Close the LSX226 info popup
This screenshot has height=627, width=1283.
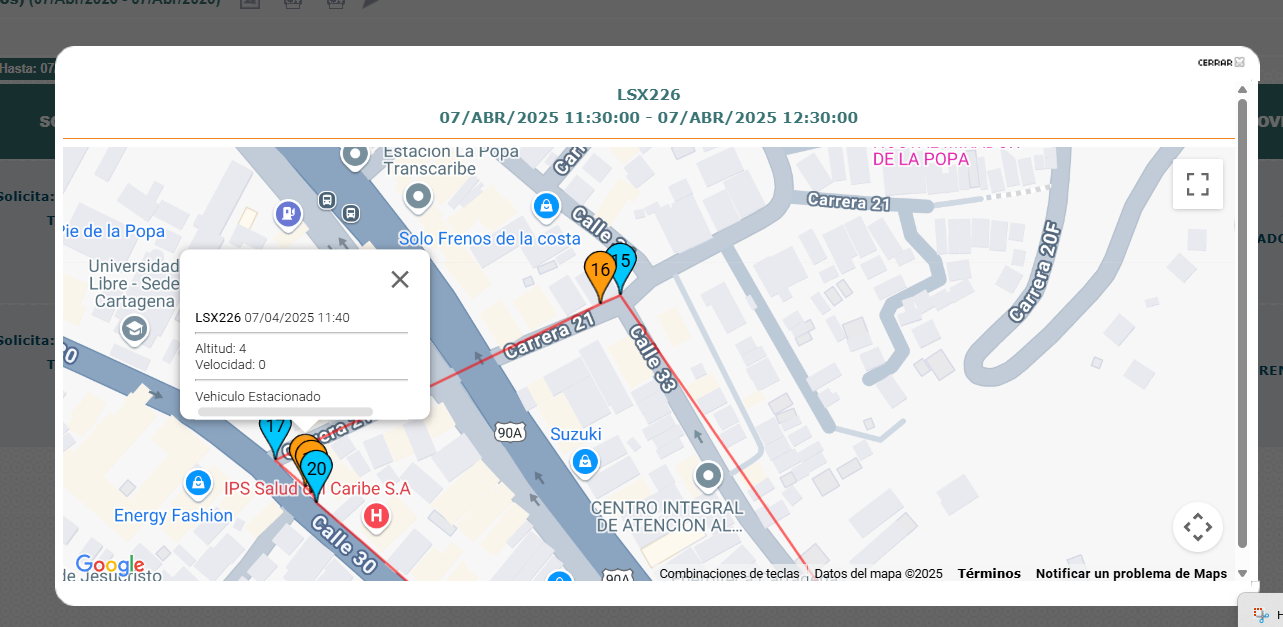(400, 279)
